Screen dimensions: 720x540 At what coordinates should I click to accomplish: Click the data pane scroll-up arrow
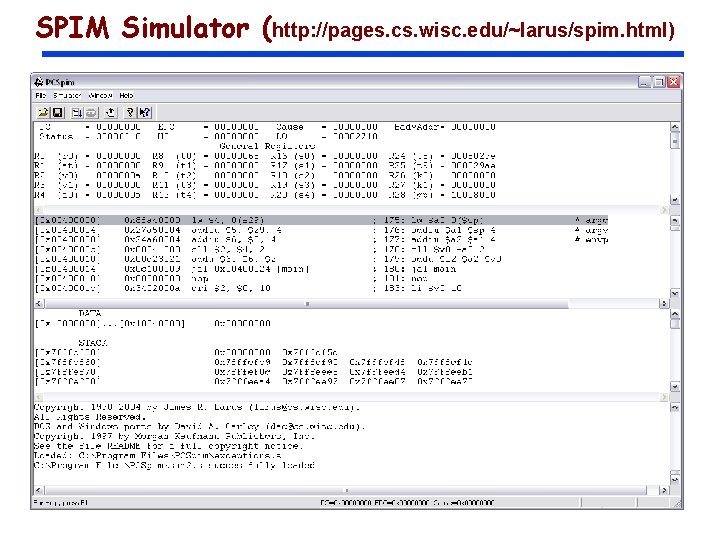pos(675,314)
